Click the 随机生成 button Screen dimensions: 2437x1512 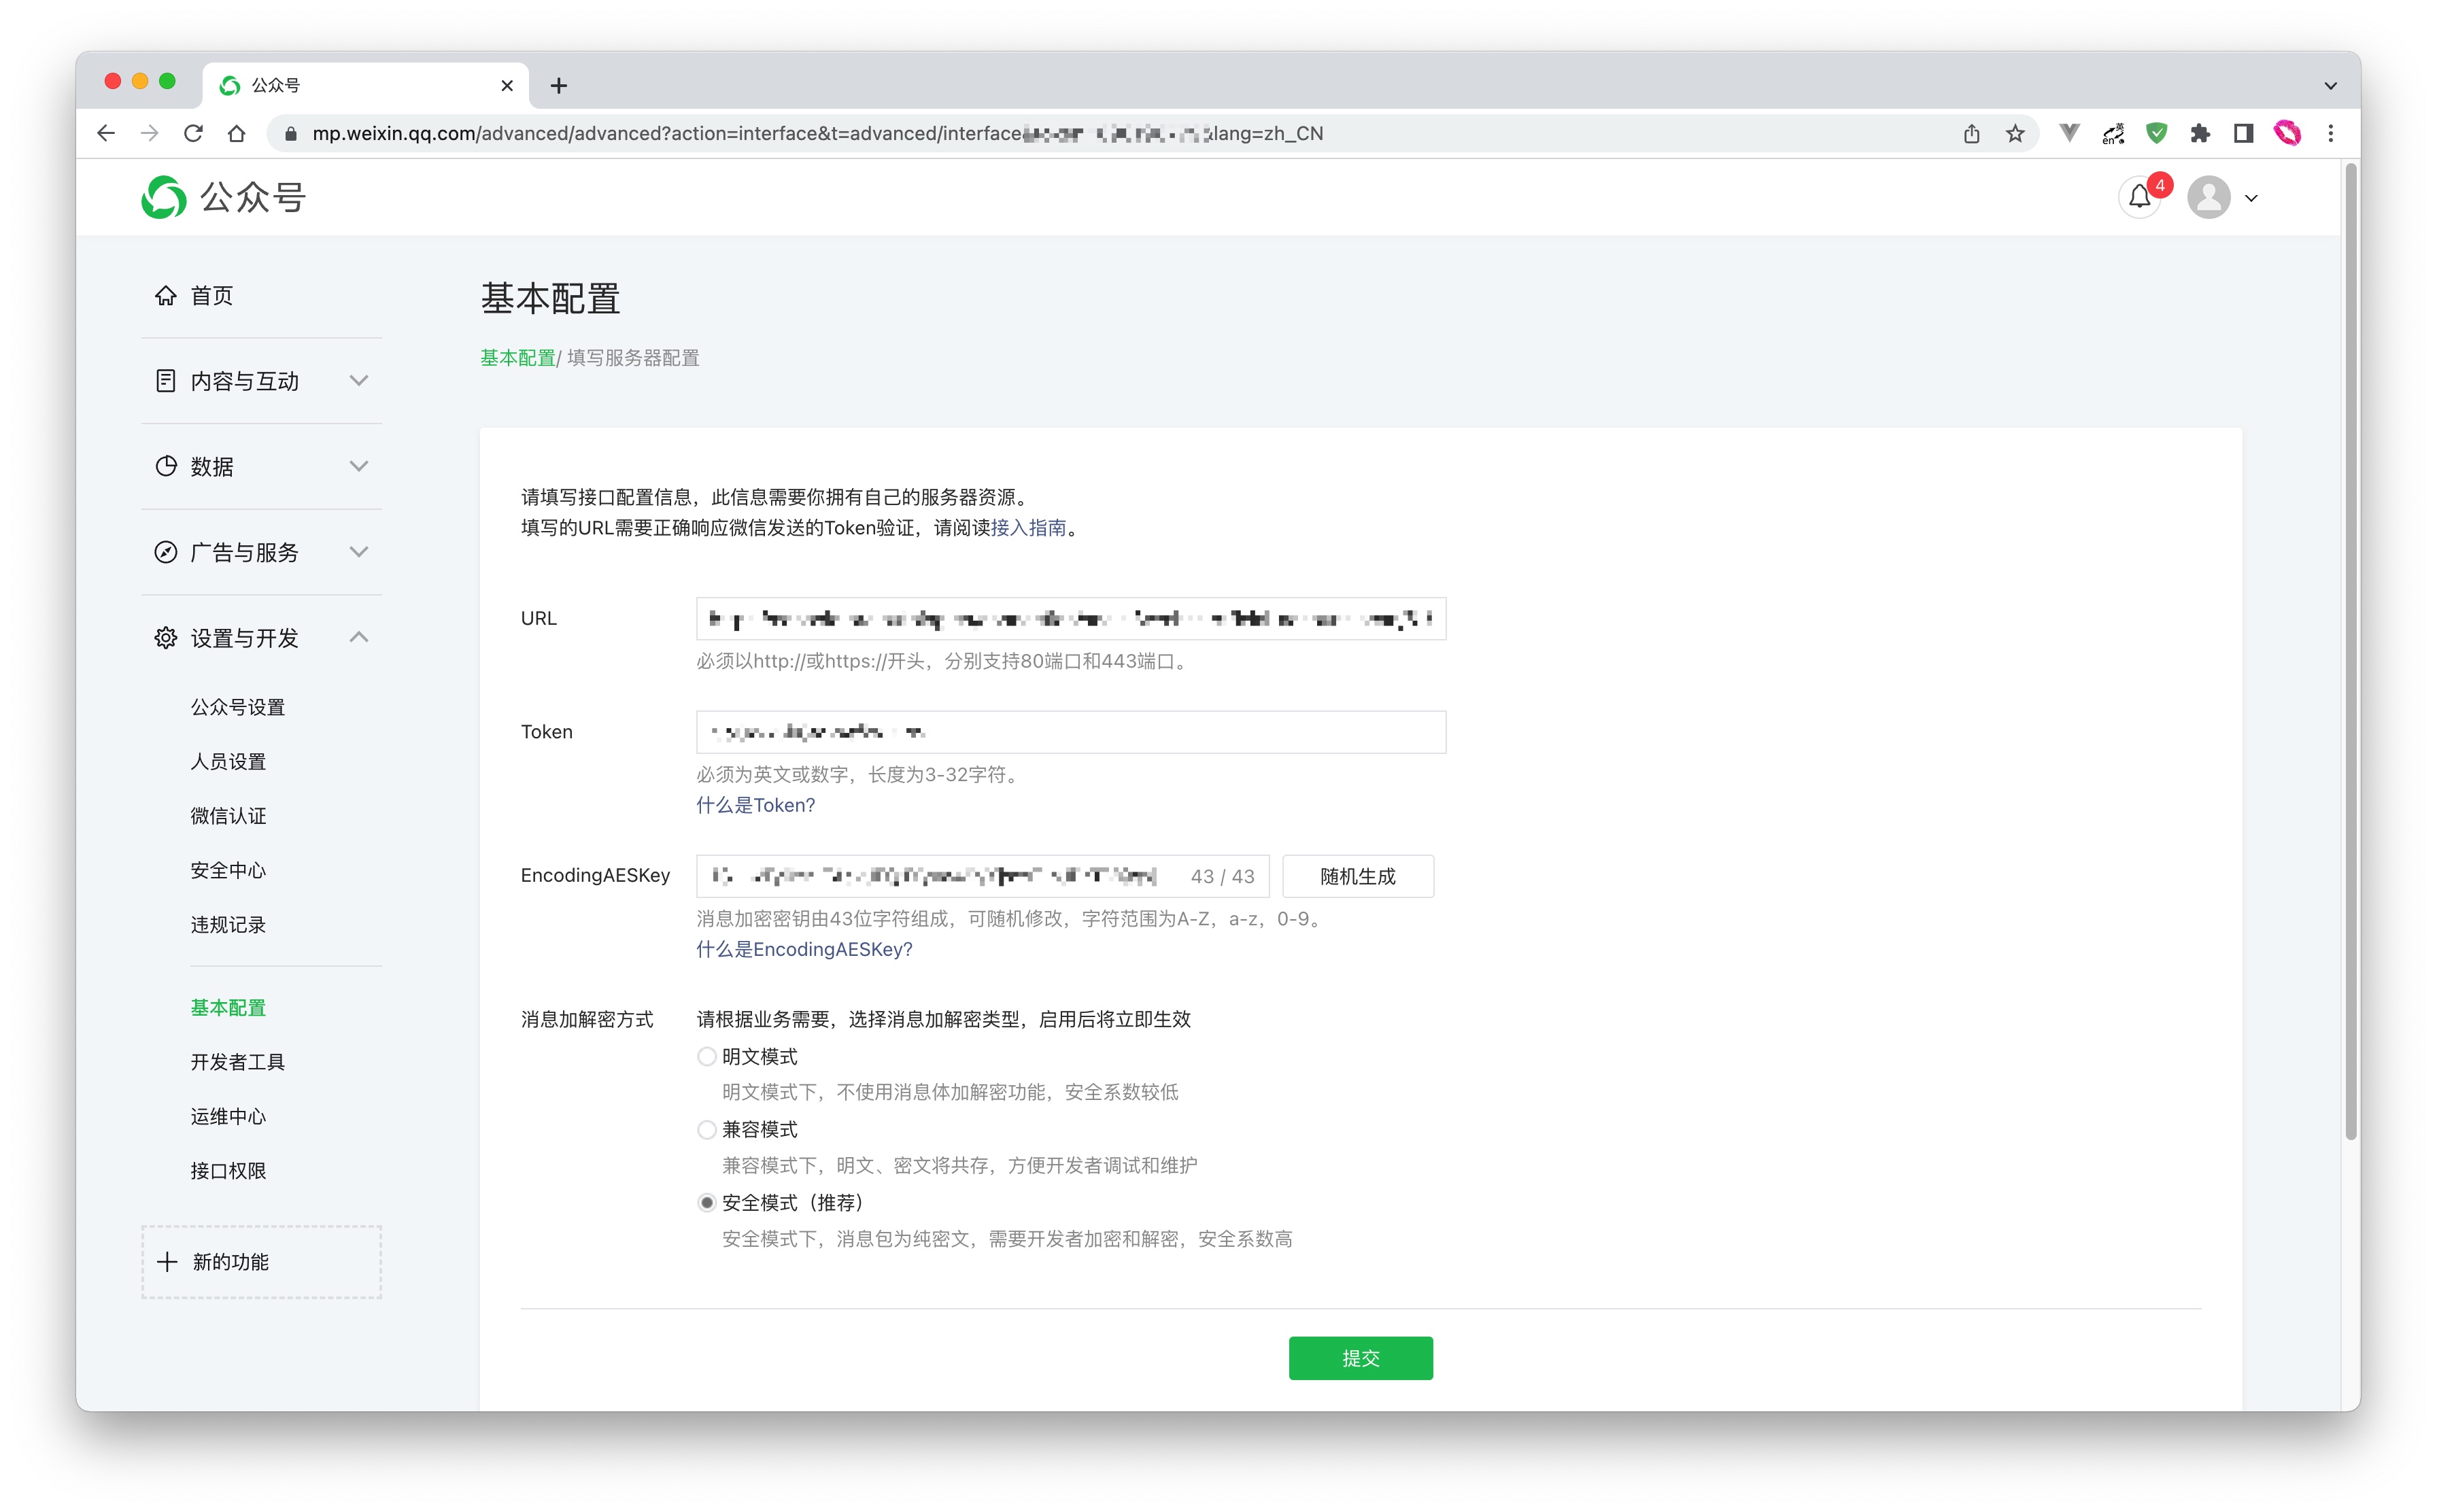pyautogui.click(x=1357, y=876)
